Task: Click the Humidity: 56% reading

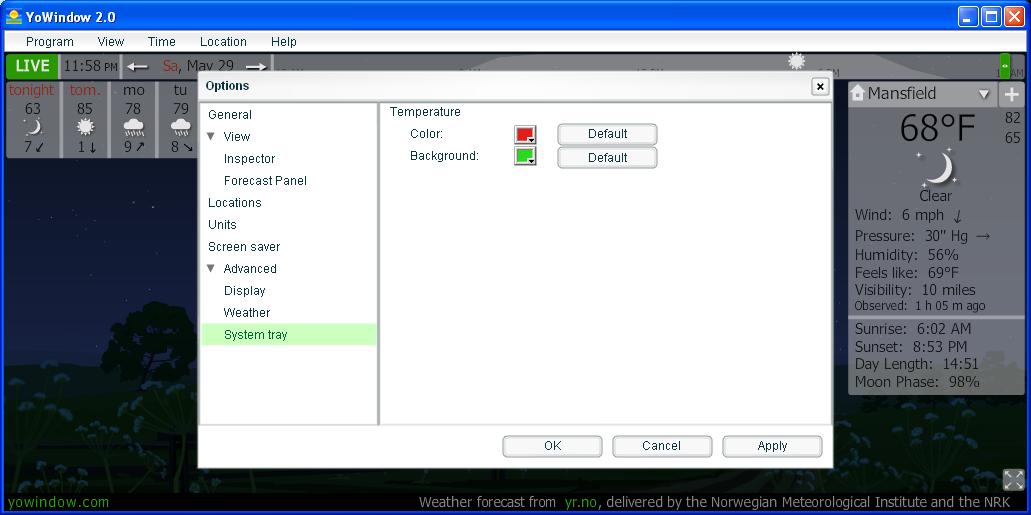Action: point(906,255)
